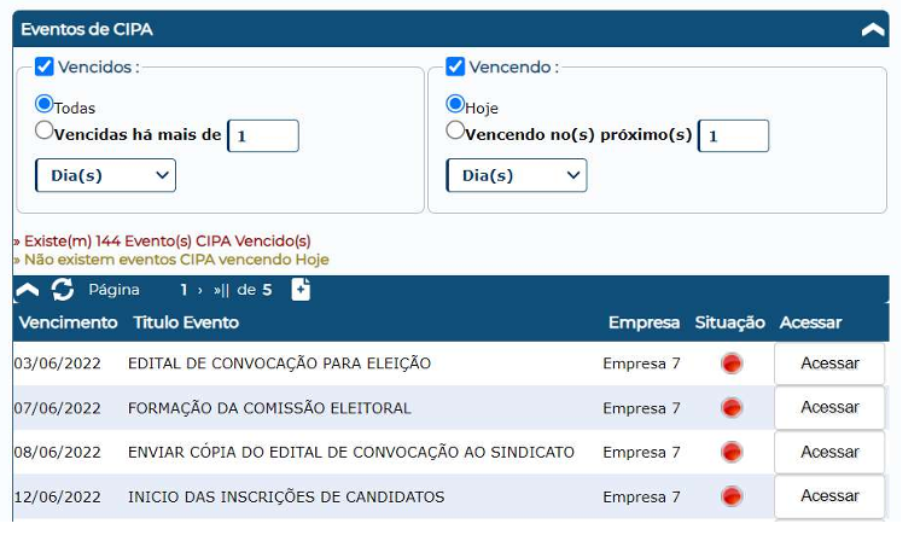This screenshot has width=901, height=535.
Task: Open Dia(s) dropdown under Vencendo
Action: [x=516, y=175]
